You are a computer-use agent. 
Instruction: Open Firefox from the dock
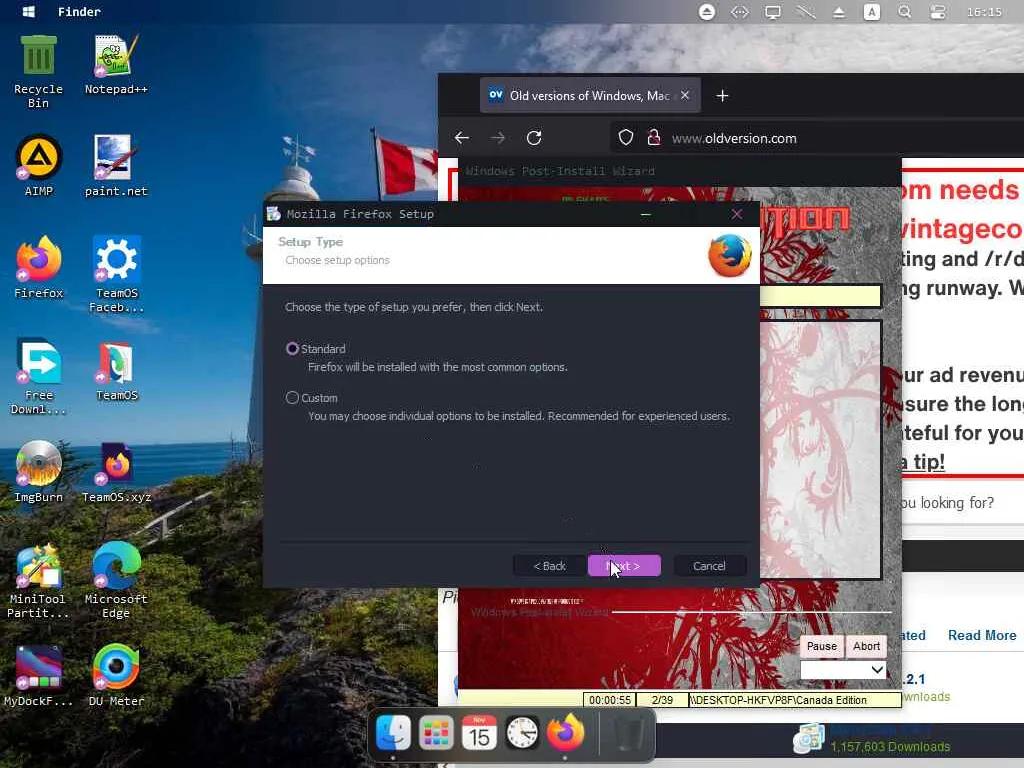click(566, 733)
